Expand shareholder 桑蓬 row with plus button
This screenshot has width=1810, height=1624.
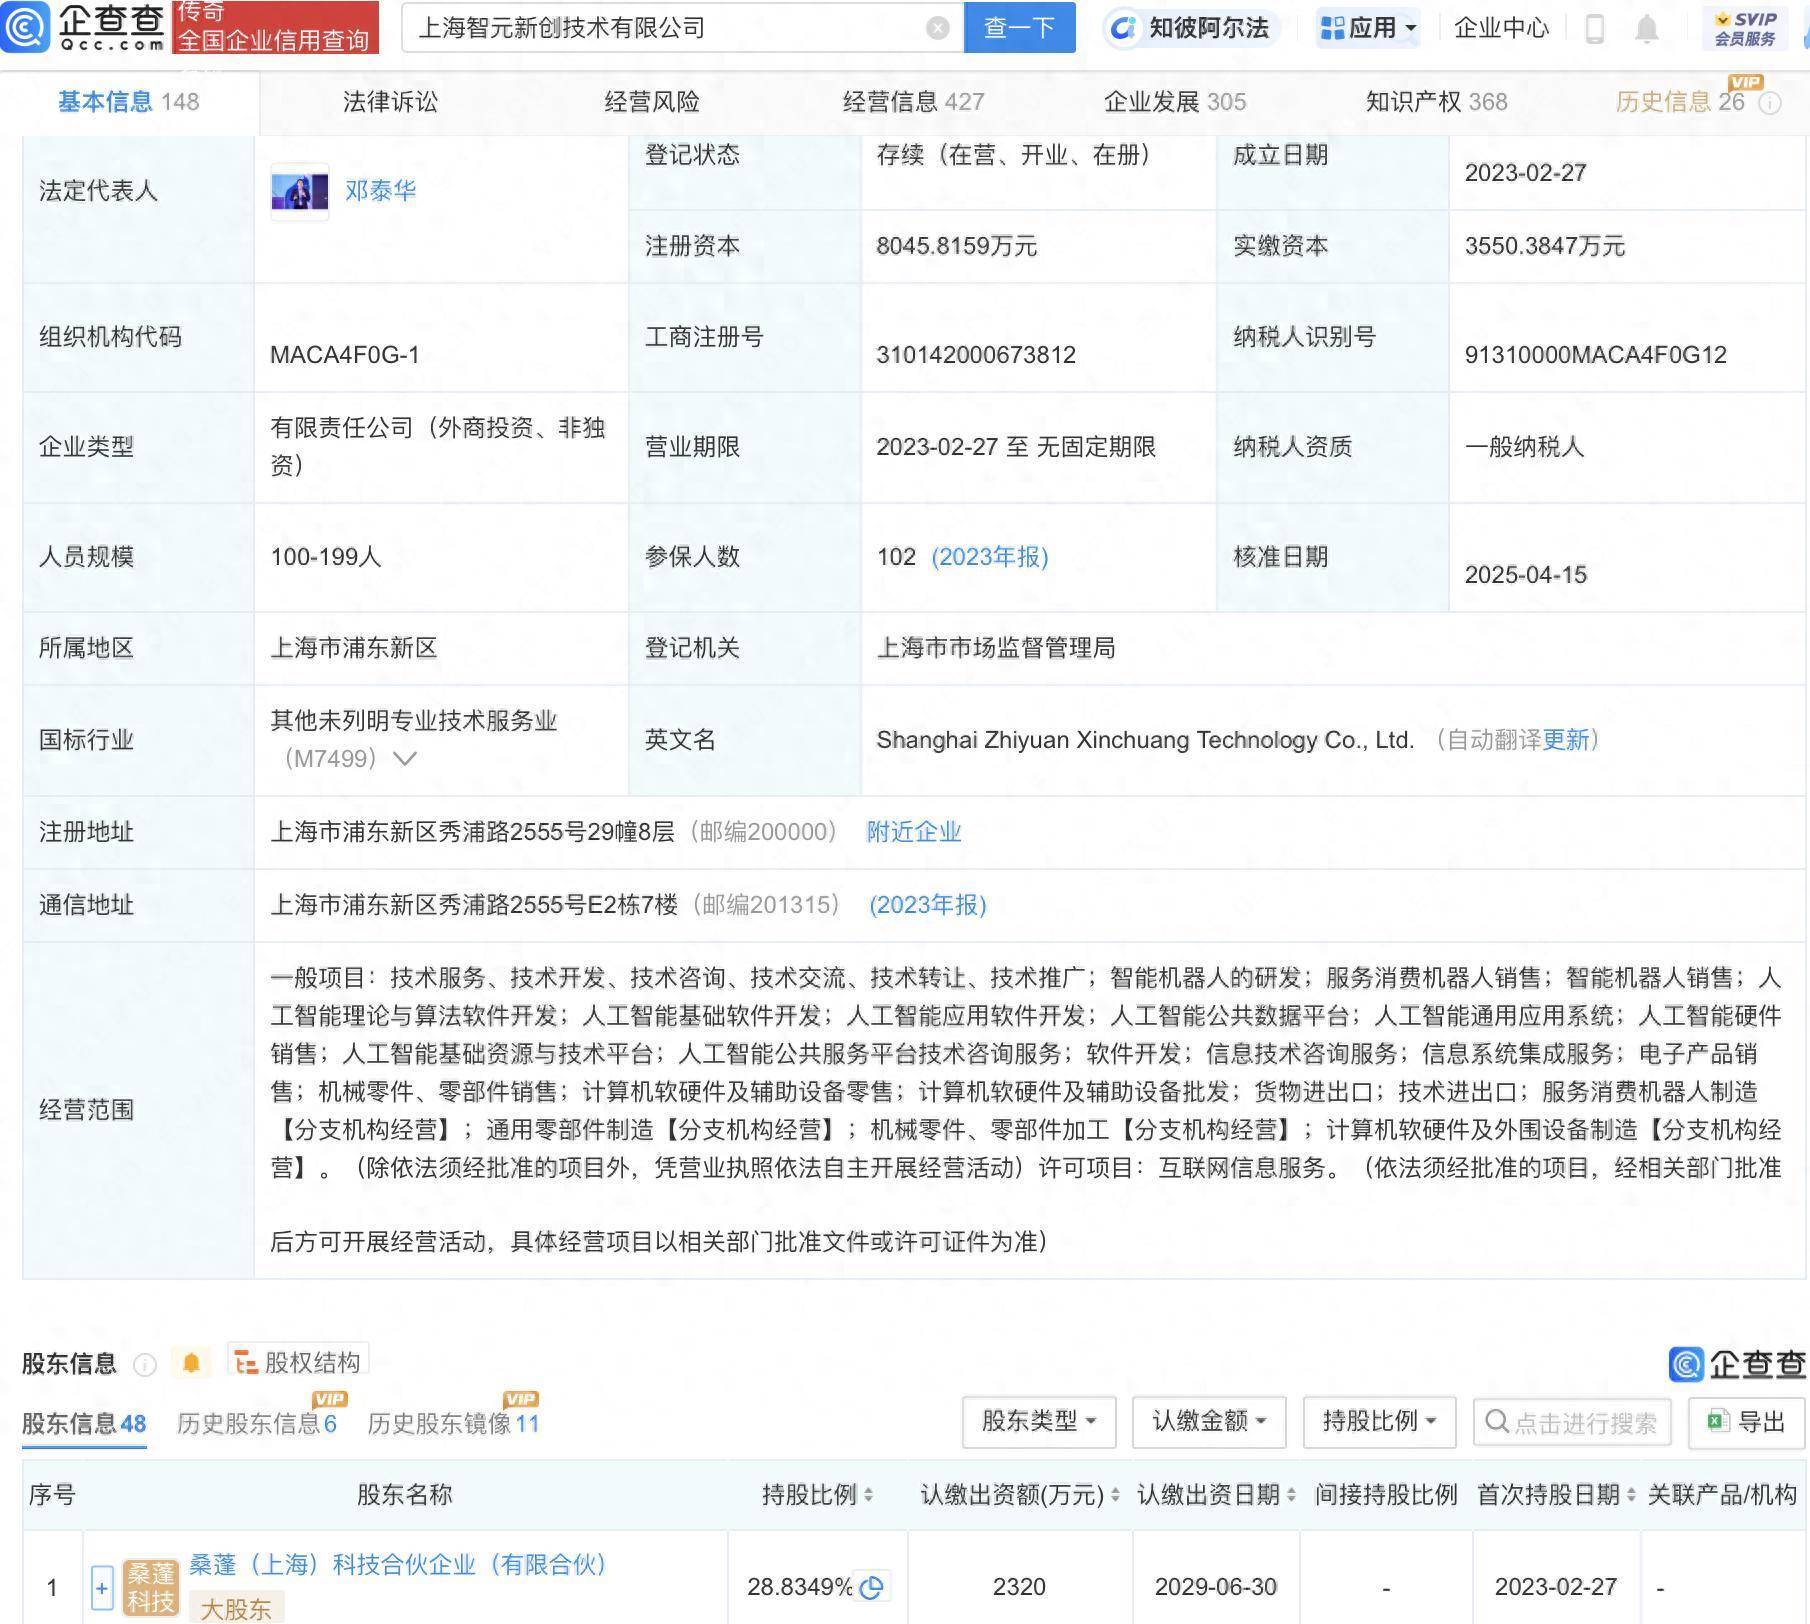(100, 1586)
